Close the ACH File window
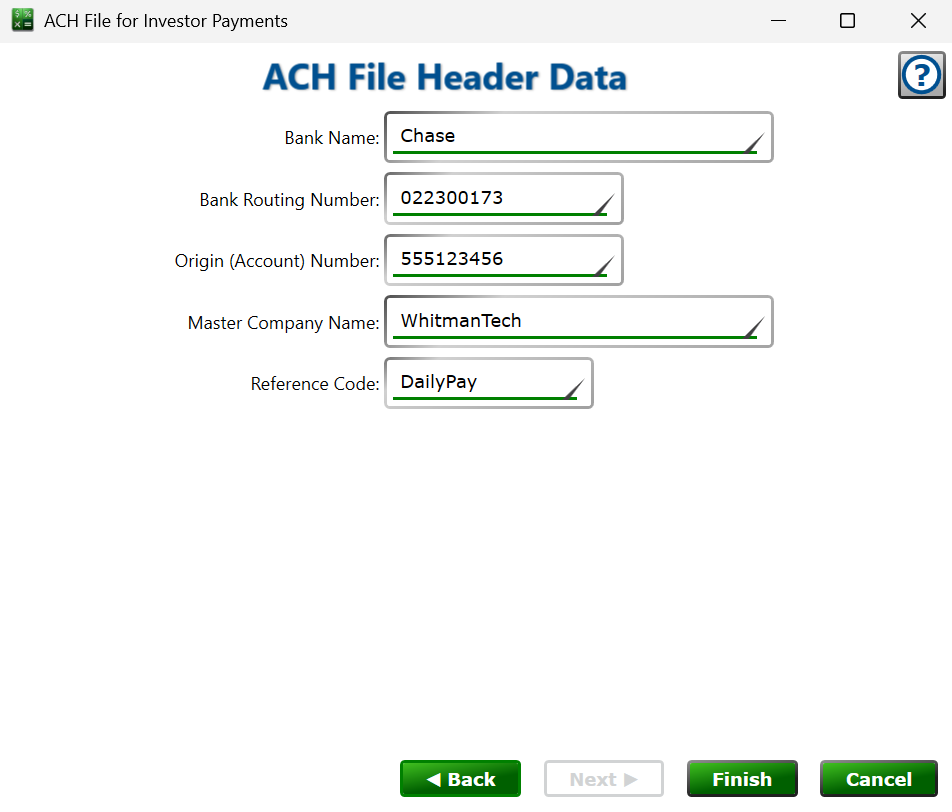The image size is (952, 812). 918,21
